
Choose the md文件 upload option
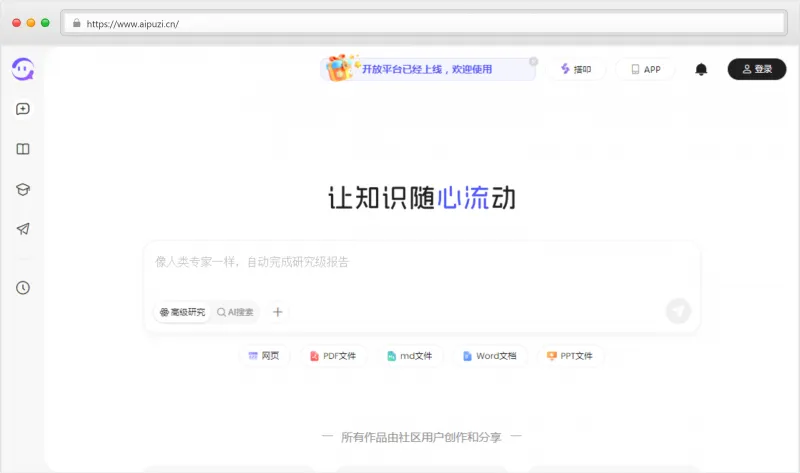[x=410, y=356]
